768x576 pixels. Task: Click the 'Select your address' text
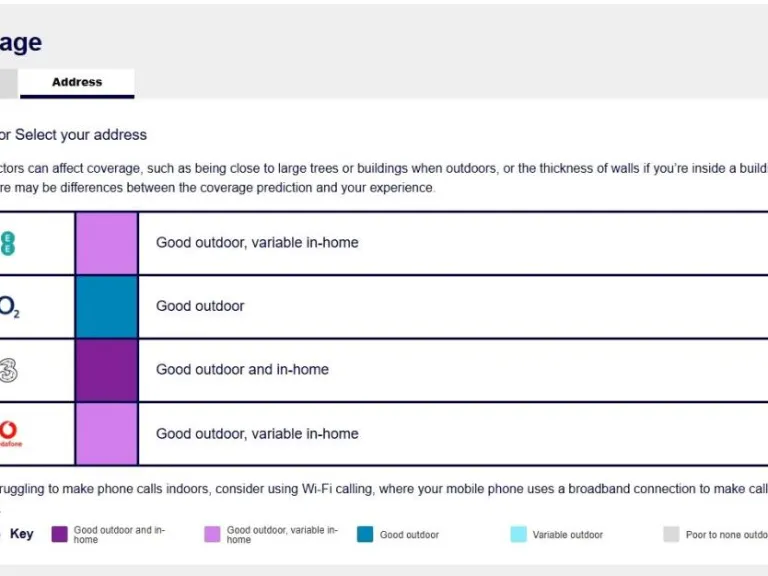[81, 135]
